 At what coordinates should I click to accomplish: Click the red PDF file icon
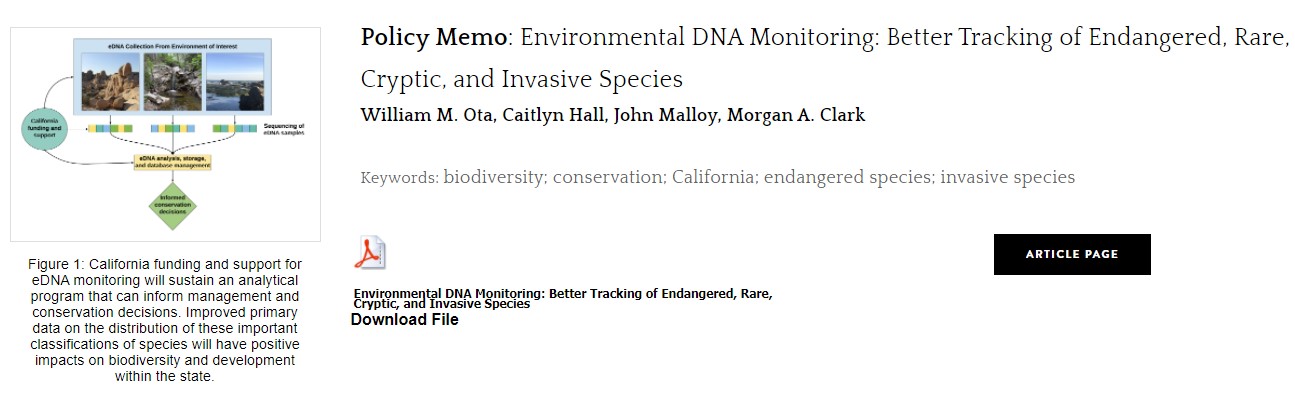pyautogui.click(x=370, y=253)
